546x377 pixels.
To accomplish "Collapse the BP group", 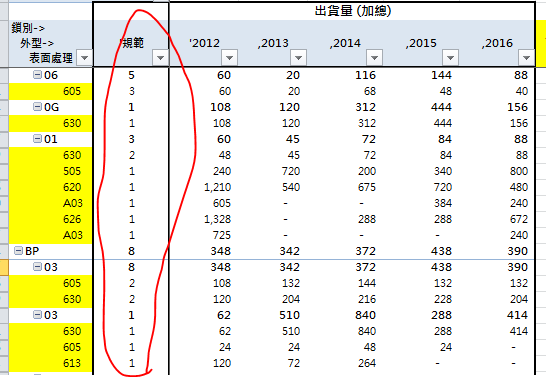I will (x=18, y=251).
